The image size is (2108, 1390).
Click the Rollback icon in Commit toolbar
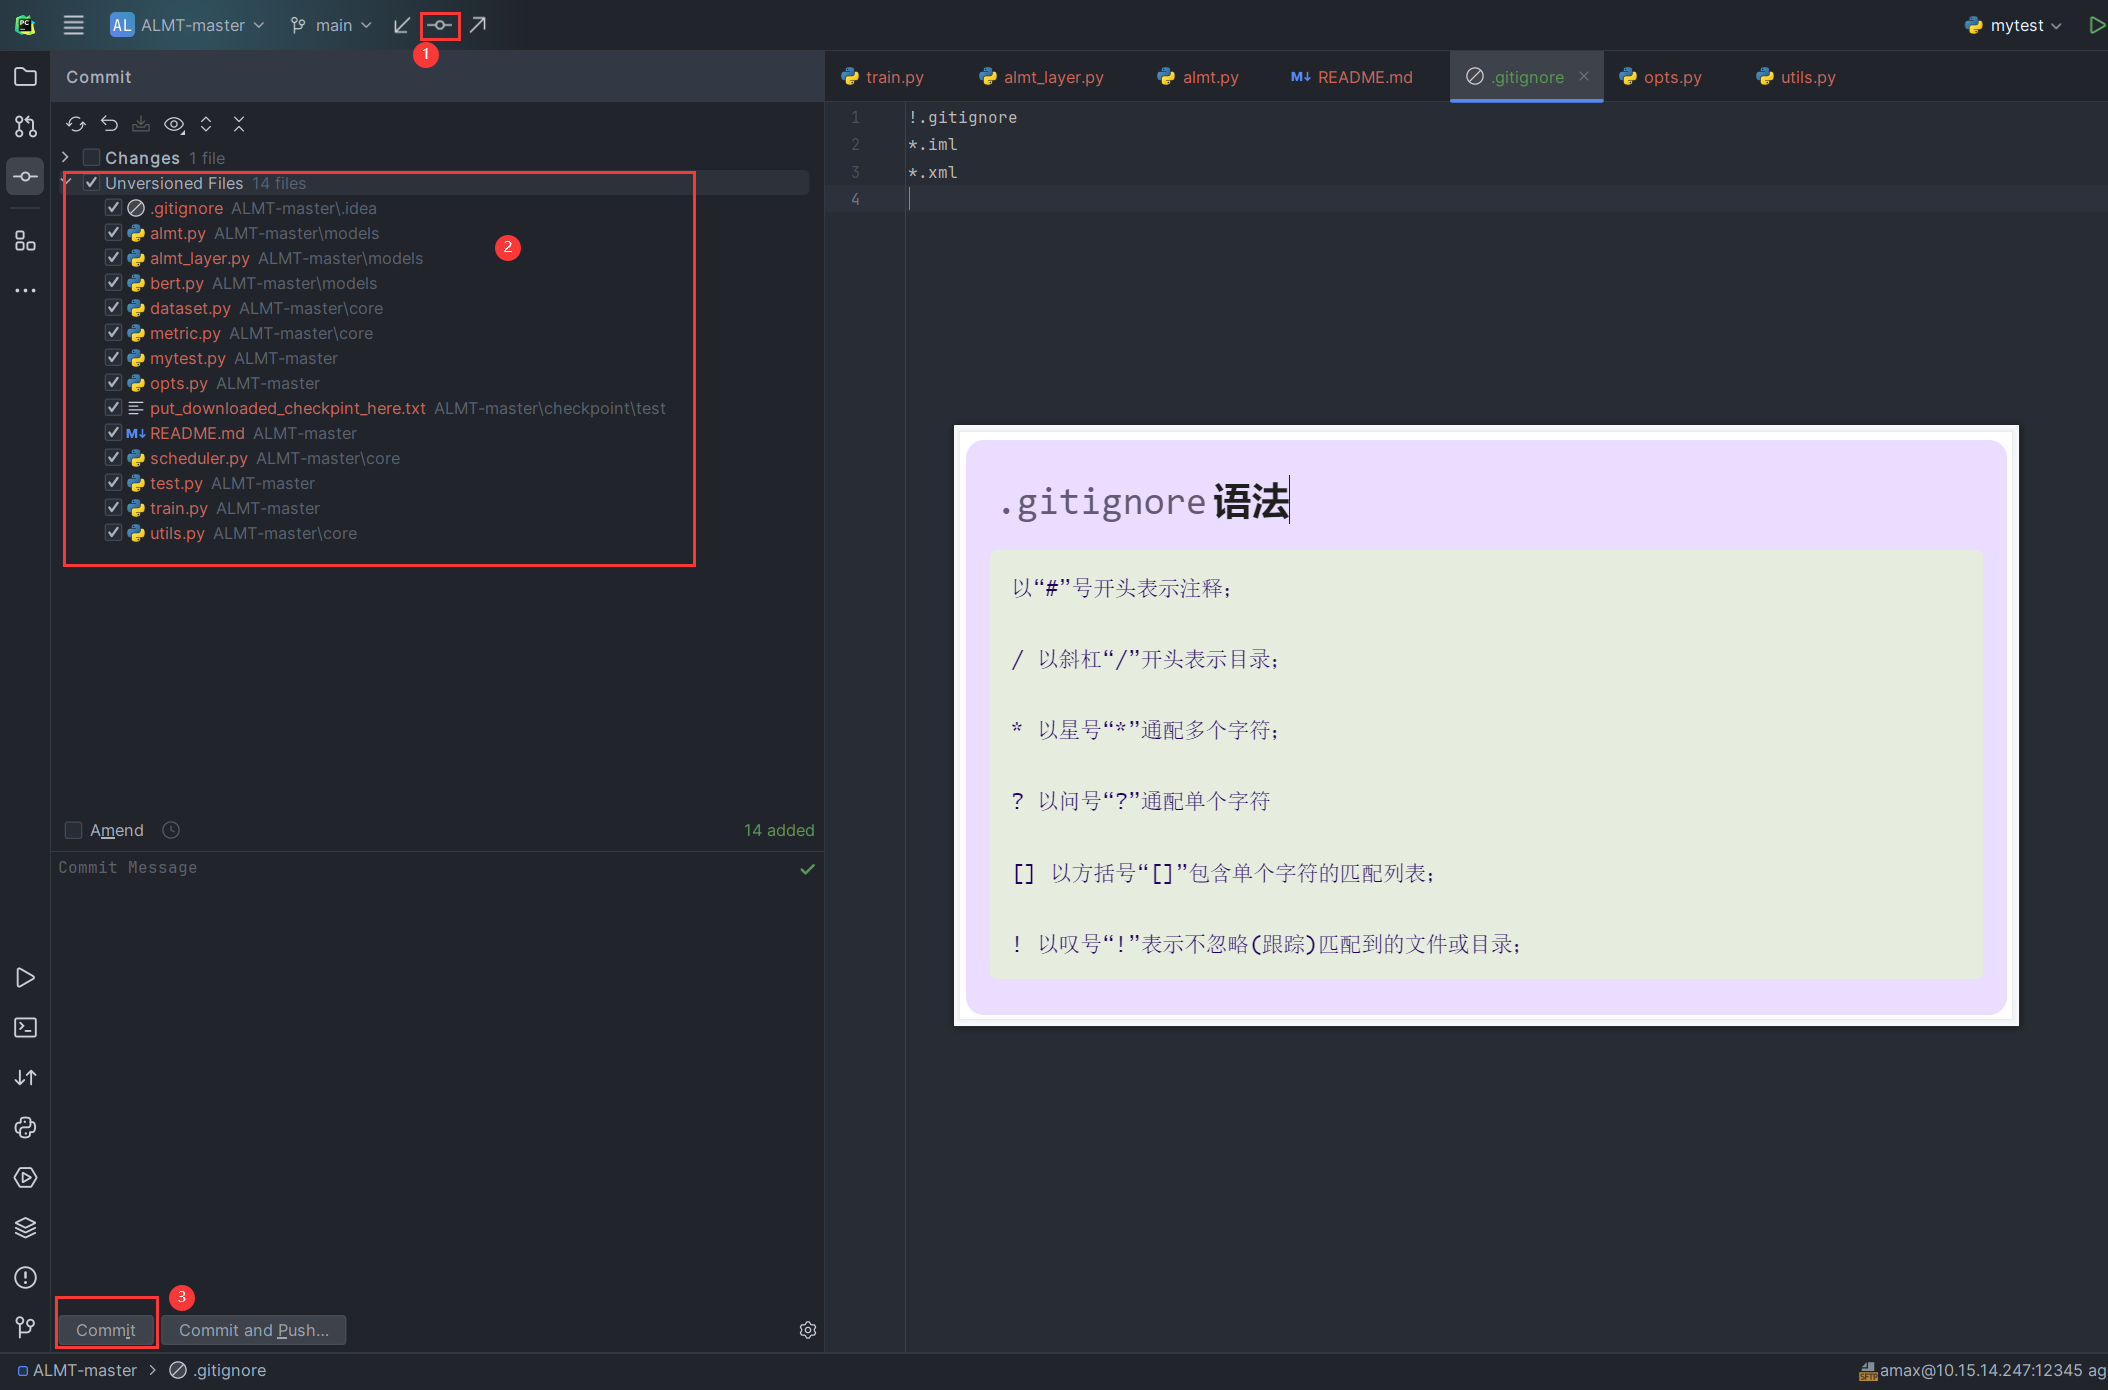pos(109,124)
